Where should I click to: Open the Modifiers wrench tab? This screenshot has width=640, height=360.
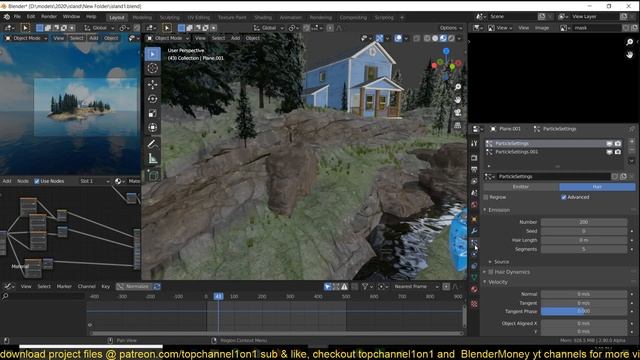tap(474, 231)
